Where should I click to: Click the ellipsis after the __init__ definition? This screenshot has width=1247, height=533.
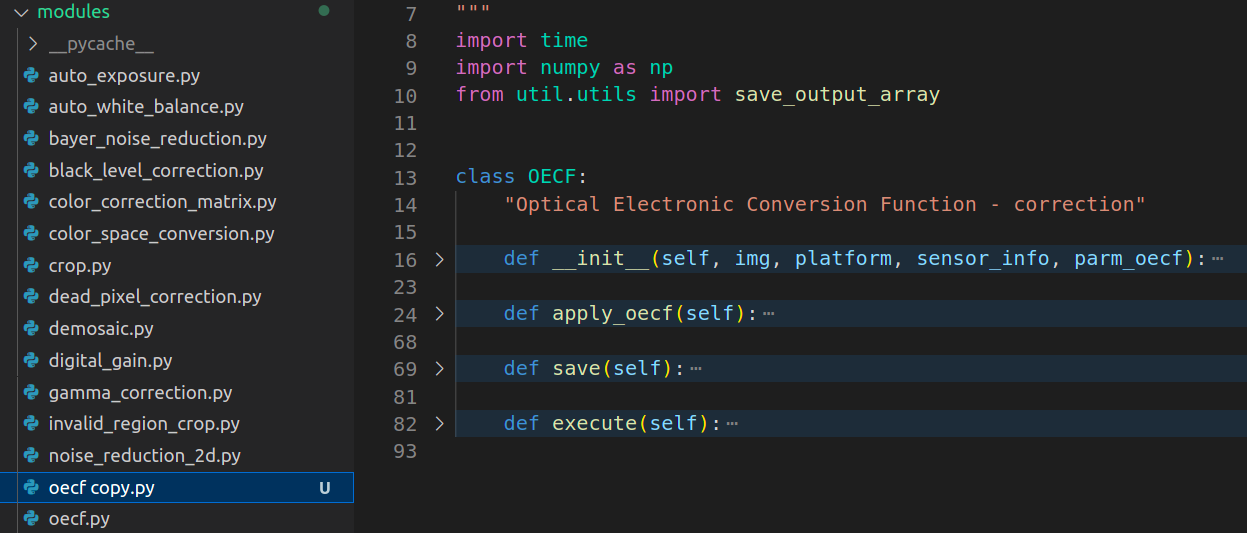[1217, 259]
